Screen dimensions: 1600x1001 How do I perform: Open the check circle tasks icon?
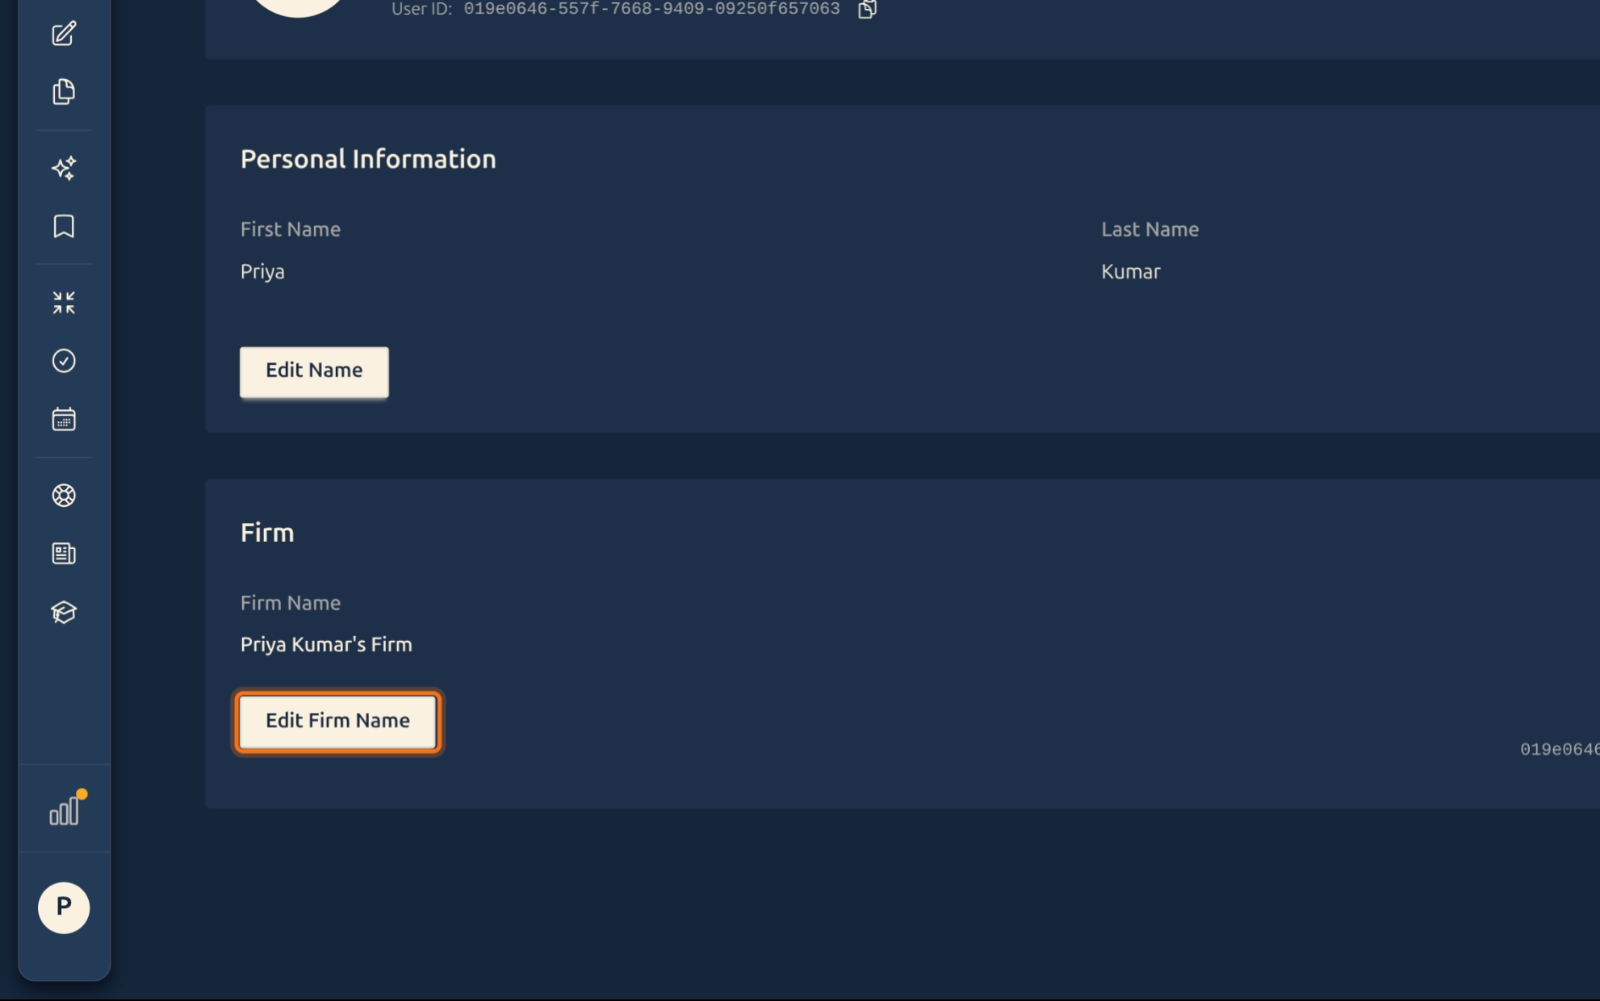(x=64, y=361)
